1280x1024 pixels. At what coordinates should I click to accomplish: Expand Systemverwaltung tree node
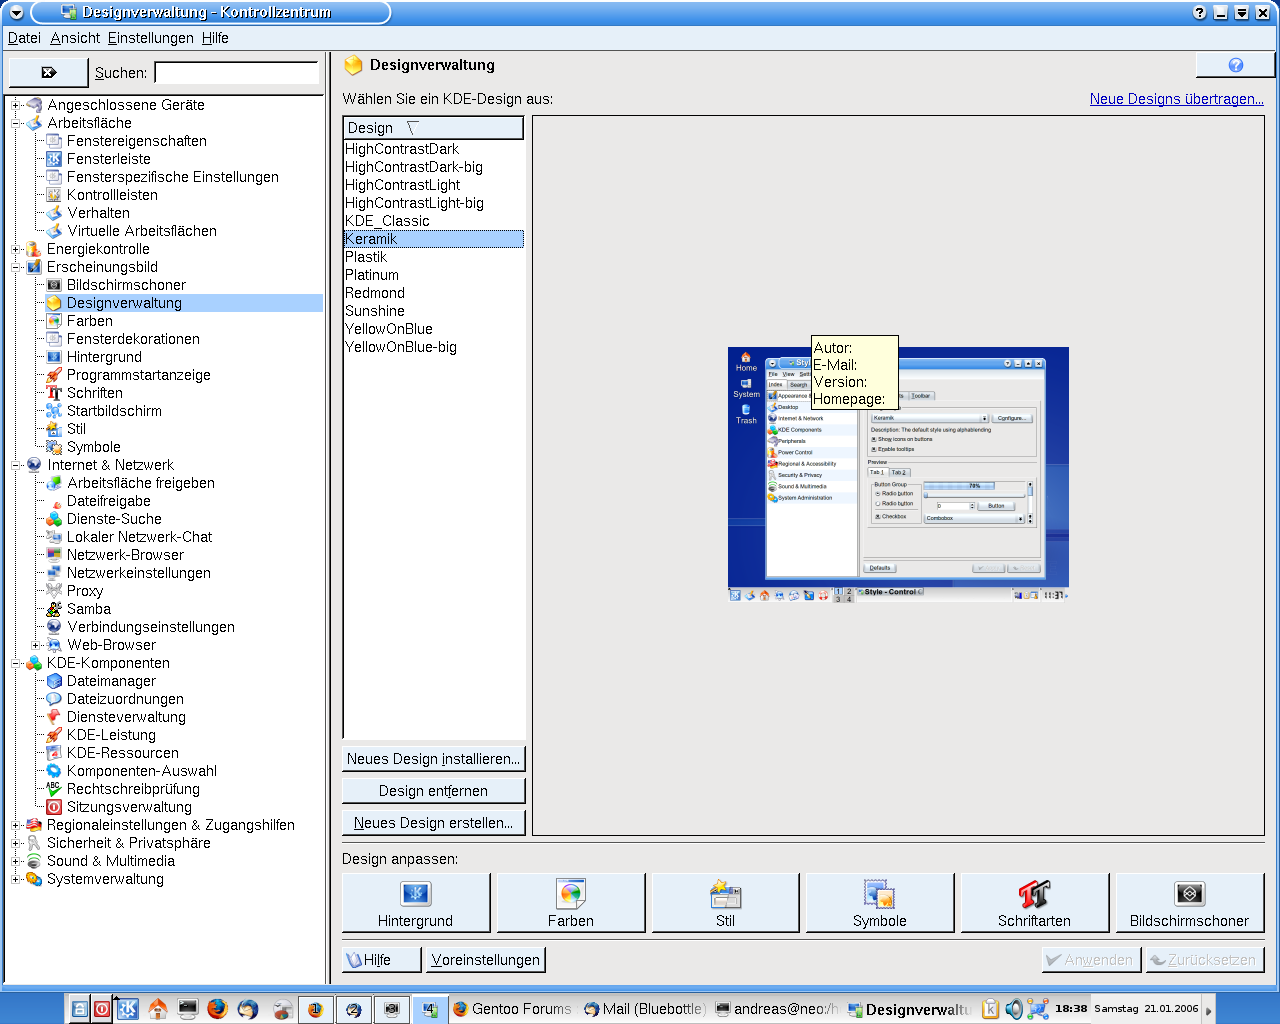[16, 879]
